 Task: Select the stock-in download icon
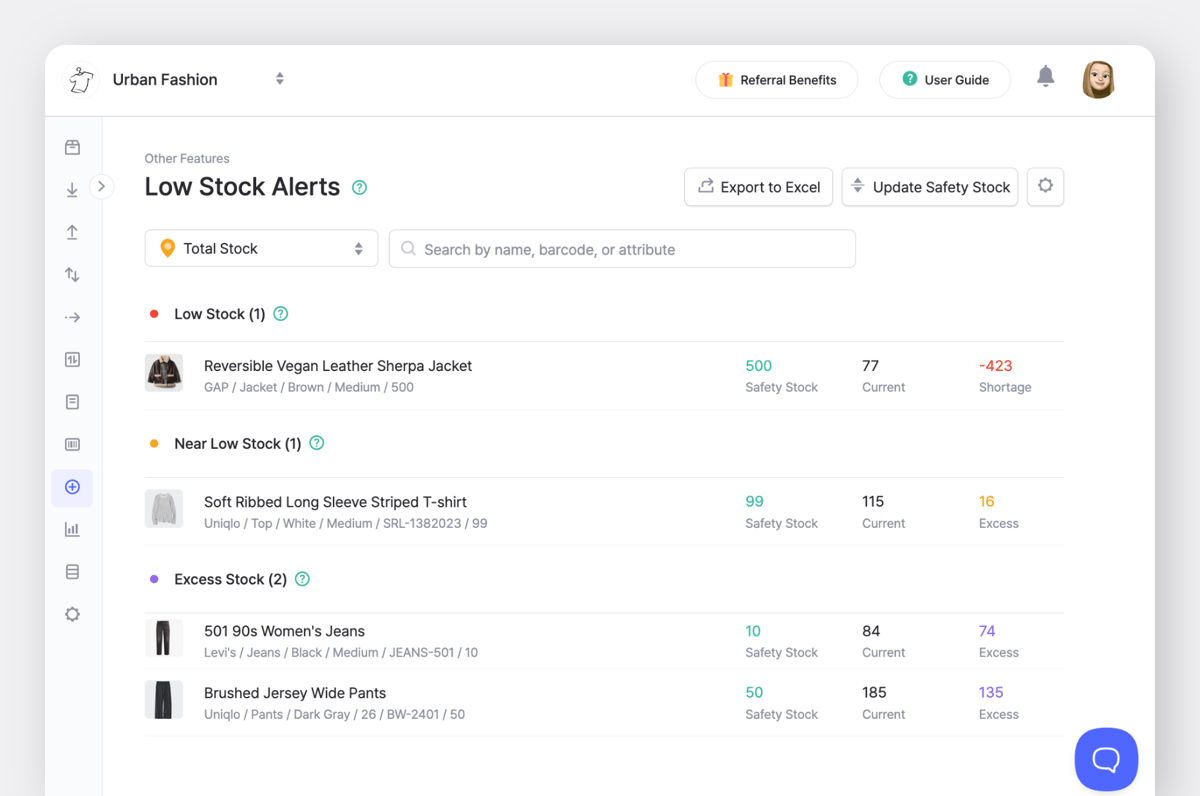pyautogui.click(x=72, y=189)
